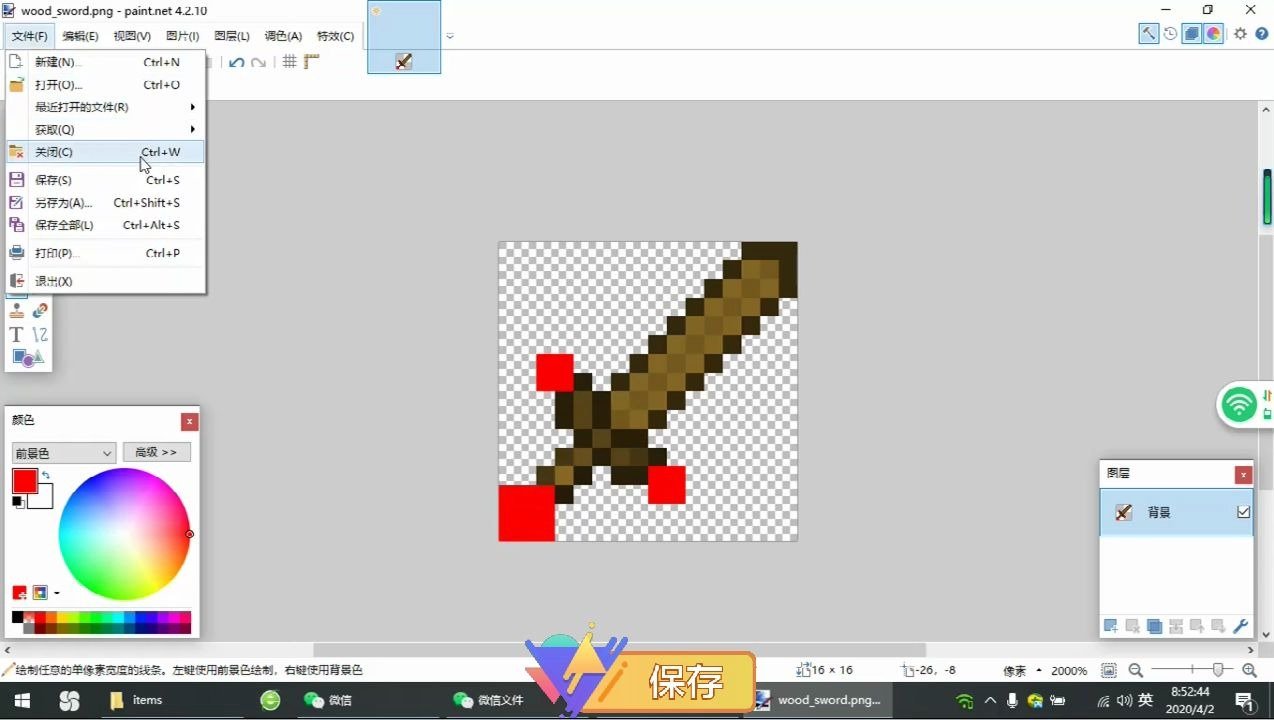Choose 新建(N) from the File menu
The height and width of the screenshot is (720, 1274).
coord(105,62)
